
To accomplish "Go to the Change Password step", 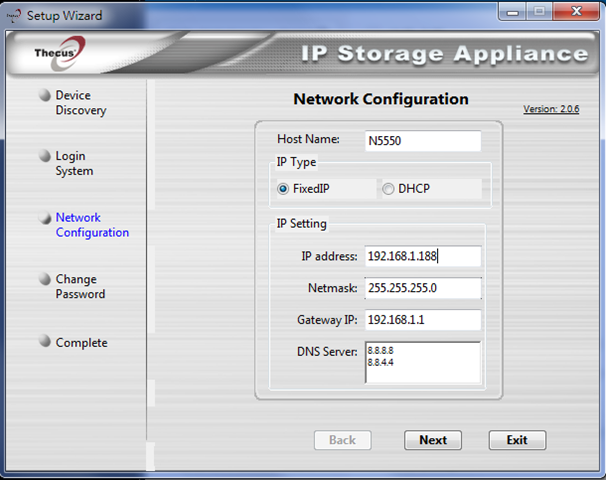I will pyautogui.click(x=80, y=286).
